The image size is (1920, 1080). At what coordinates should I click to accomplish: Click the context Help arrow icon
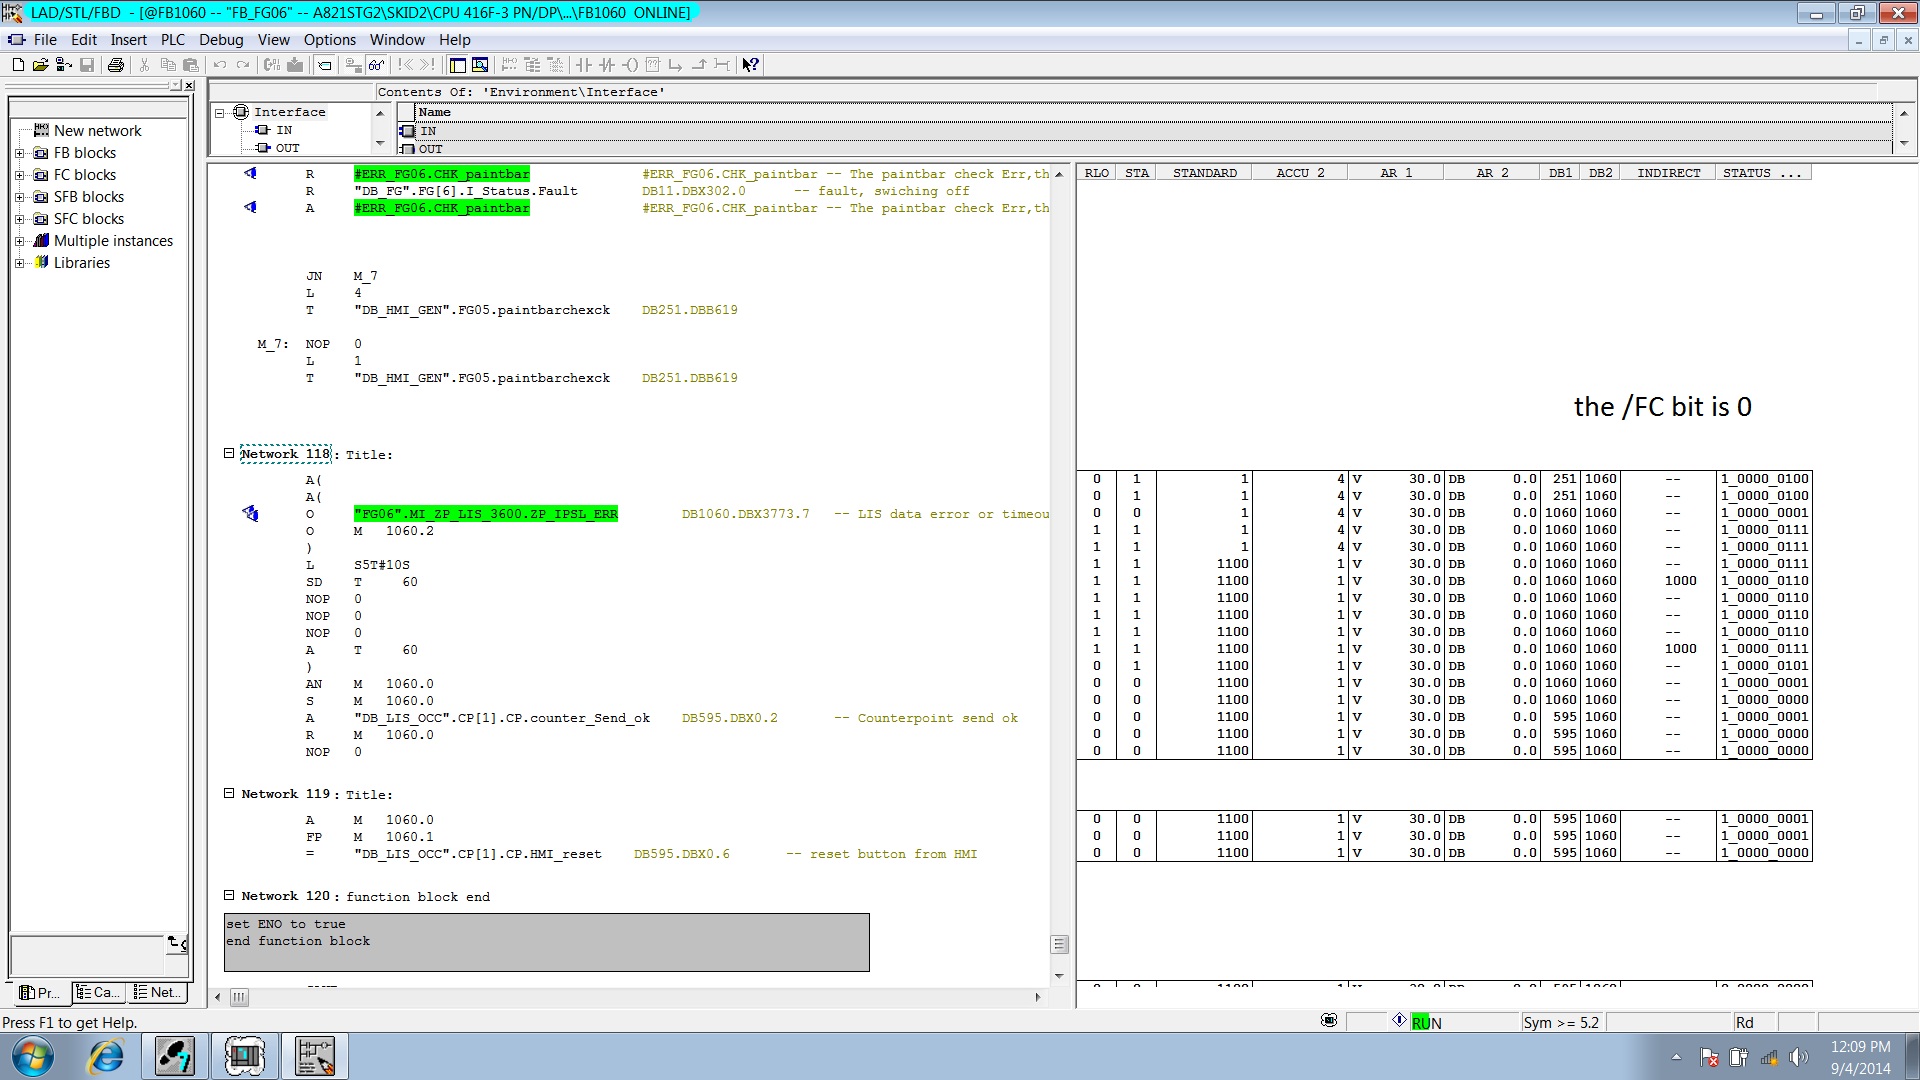[x=750, y=65]
